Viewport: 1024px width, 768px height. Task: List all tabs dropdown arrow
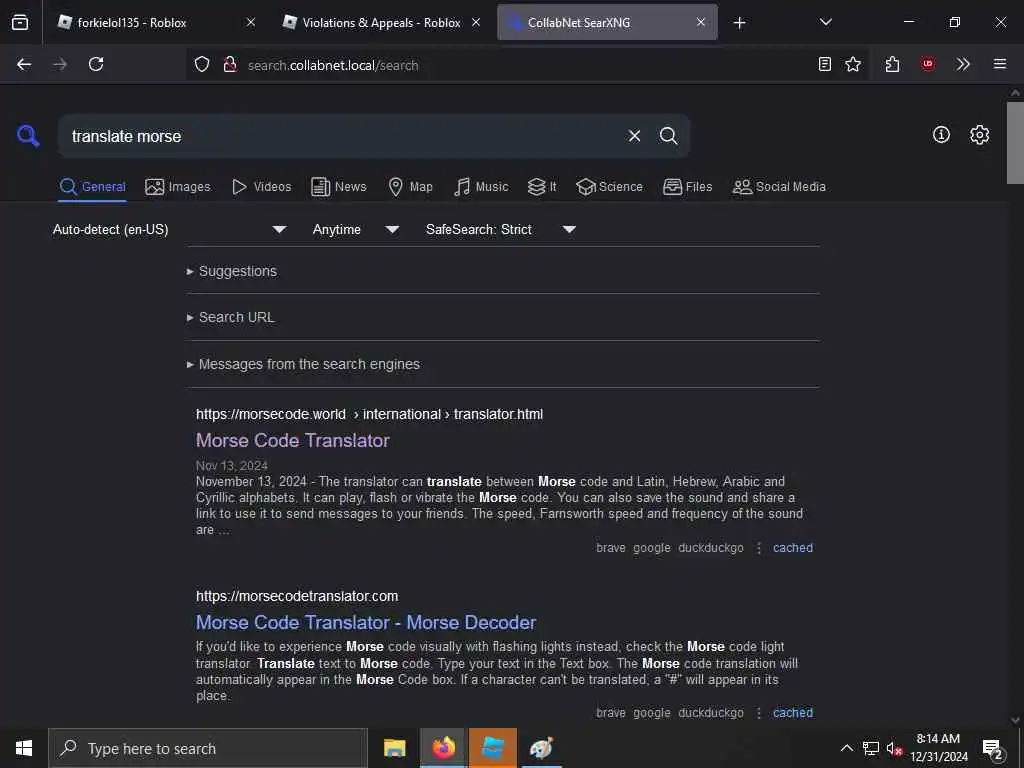point(825,22)
